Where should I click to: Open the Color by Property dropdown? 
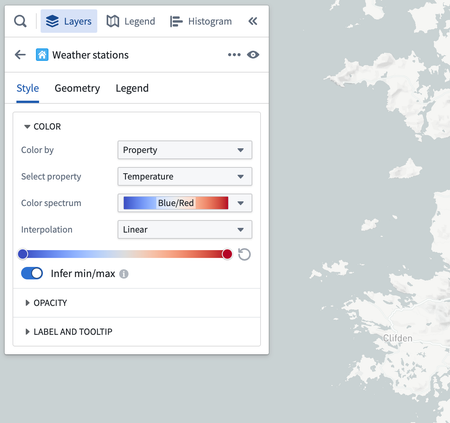[x=185, y=150]
